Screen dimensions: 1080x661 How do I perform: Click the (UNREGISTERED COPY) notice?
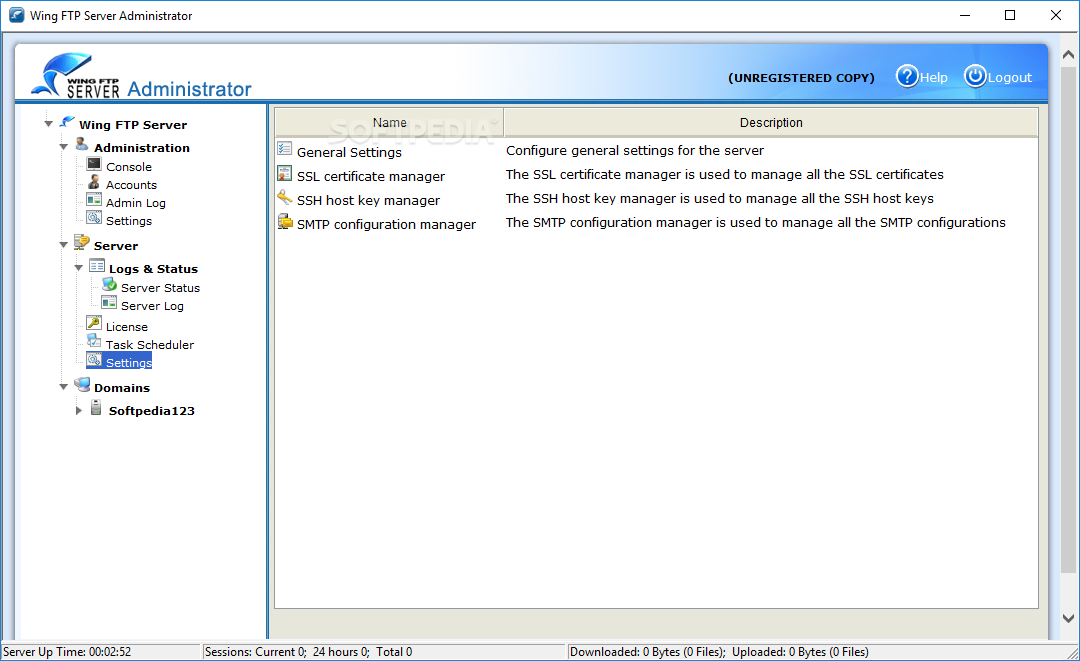click(x=801, y=78)
